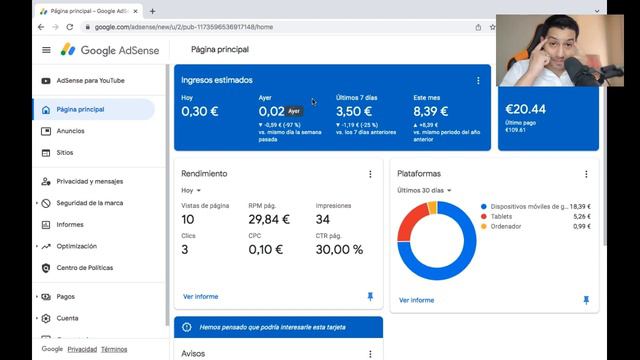This screenshot has width=640, height=360.
Task: Open the hamburger main menu
Action: (46, 50)
